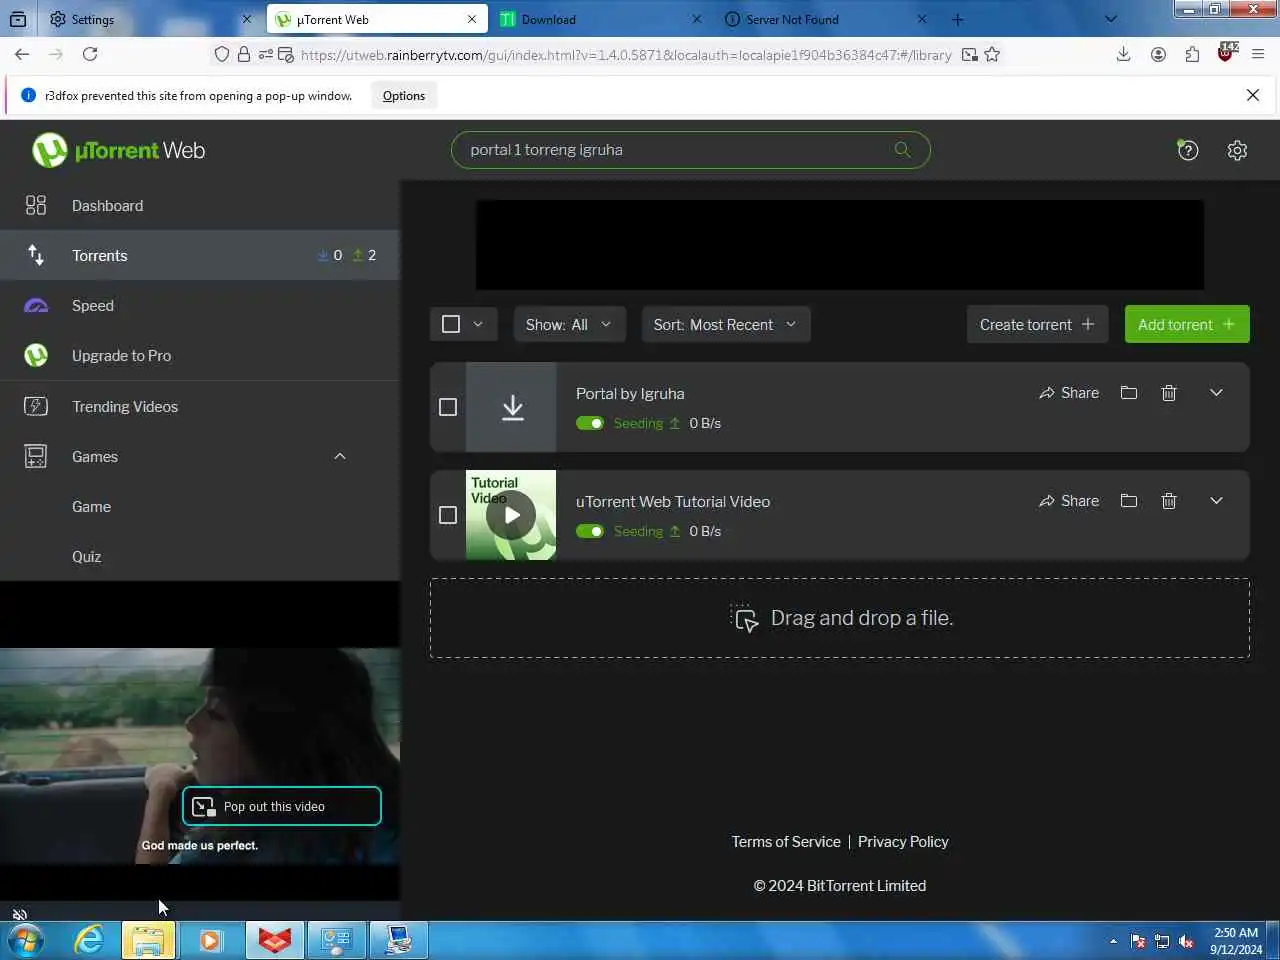
Task: Delete the uTorrent Web Tutorial Video torrent
Action: (x=1168, y=500)
